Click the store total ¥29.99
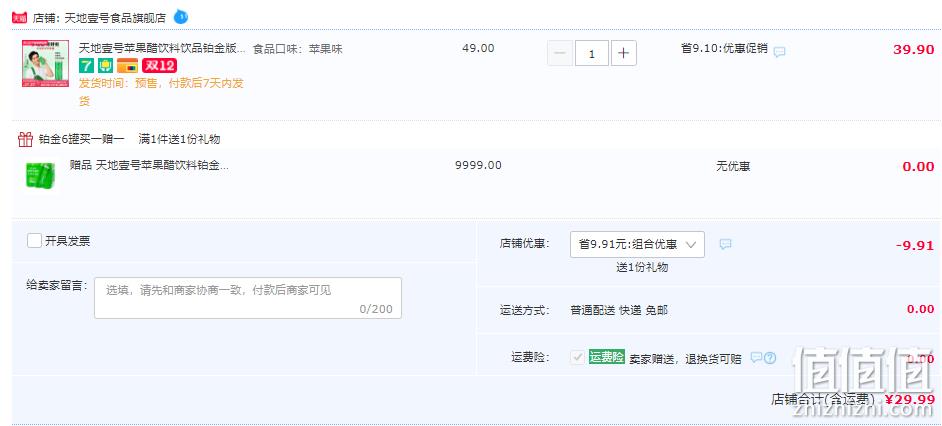This screenshot has width=942, height=426. coord(910,400)
